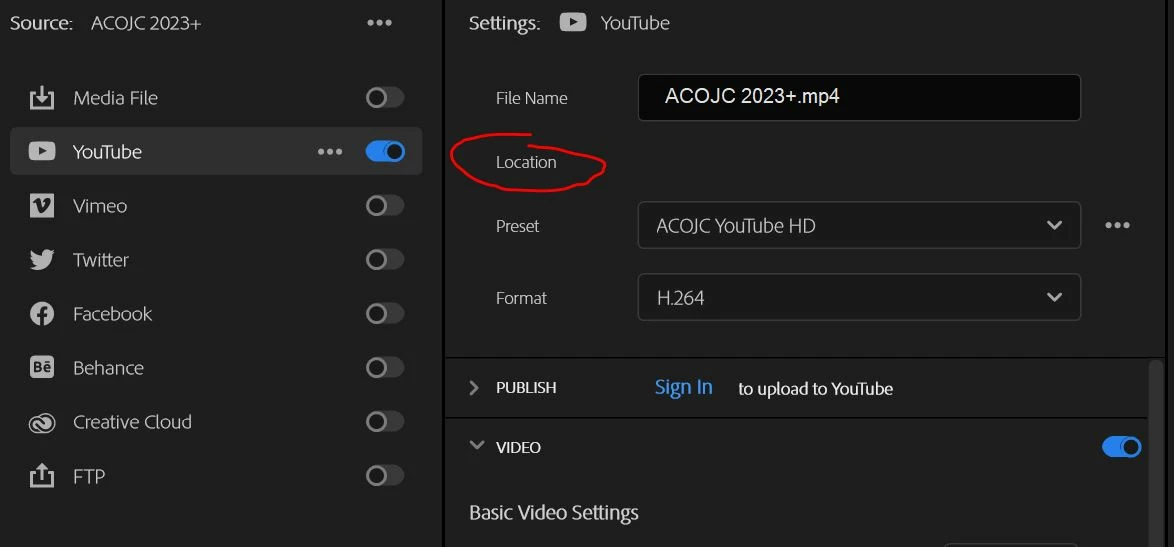Open the Format dropdown H.264
This screenshot has width=1174, height=547.
tap(859, 297)
